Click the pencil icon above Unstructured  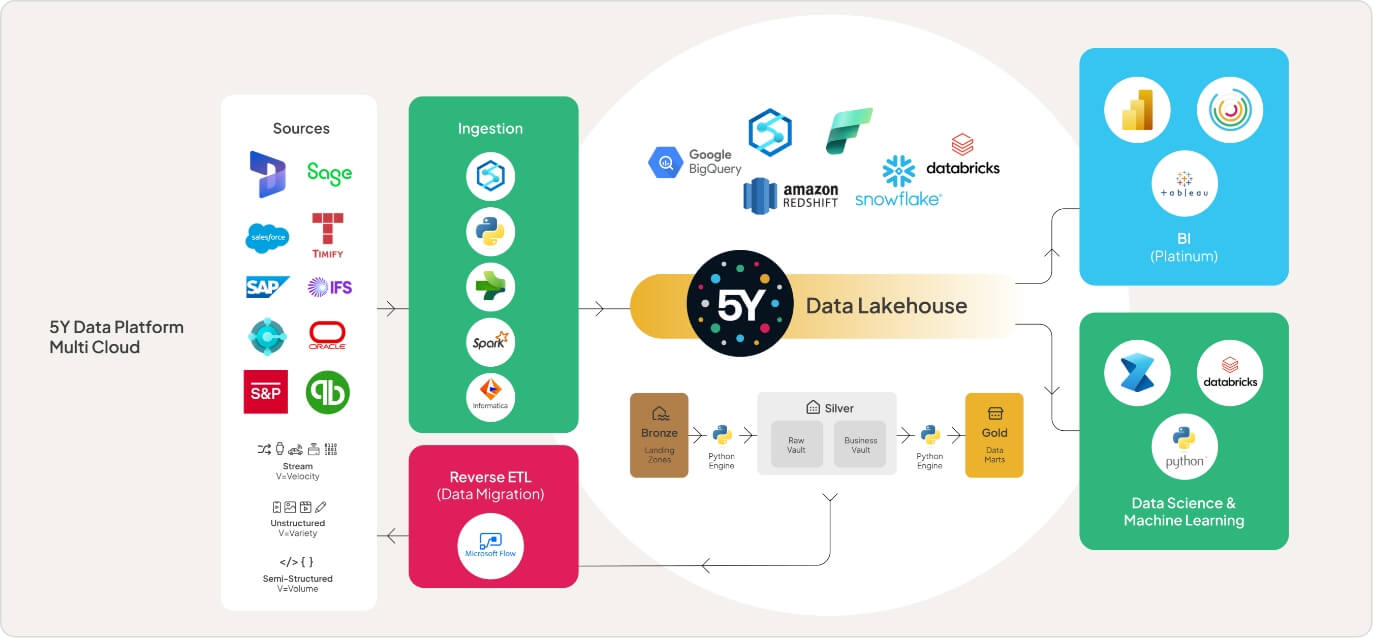pos(321,507)
